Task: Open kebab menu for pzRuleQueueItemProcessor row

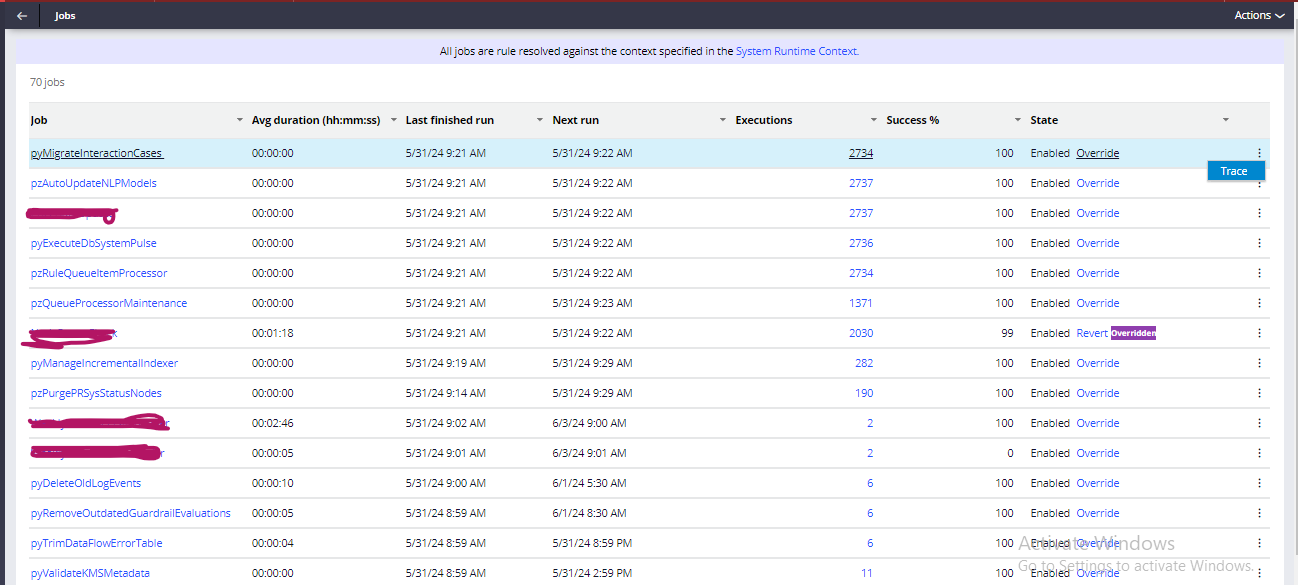Action: 1259,273
